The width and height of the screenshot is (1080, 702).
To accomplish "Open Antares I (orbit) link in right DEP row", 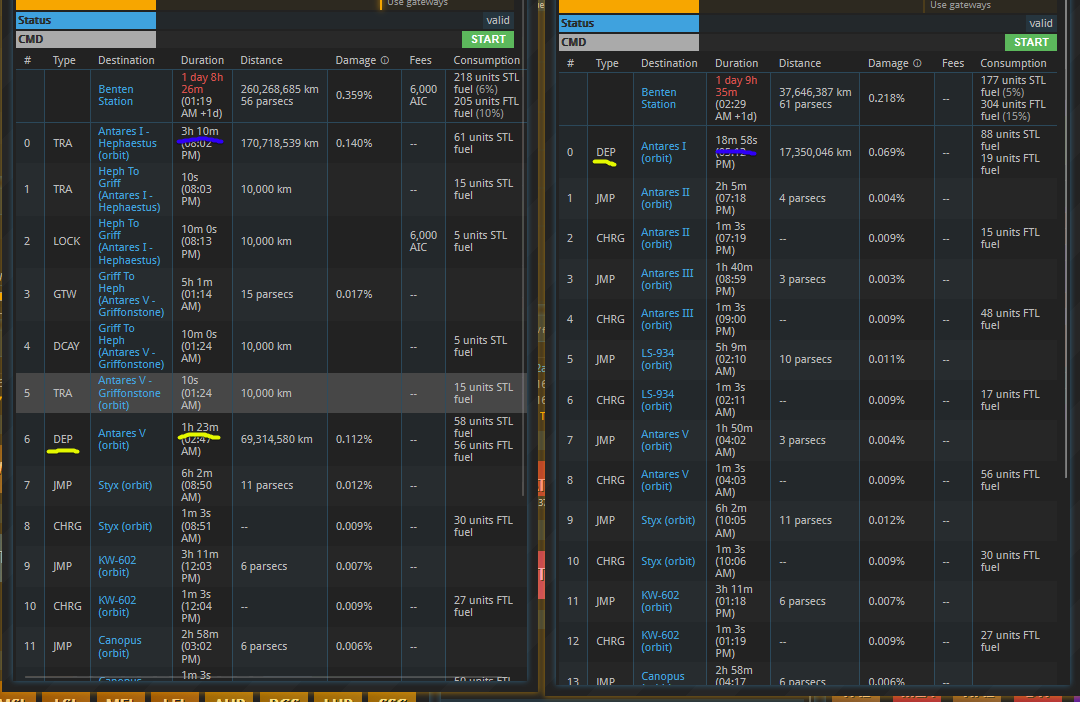I will tap(663, 152).
